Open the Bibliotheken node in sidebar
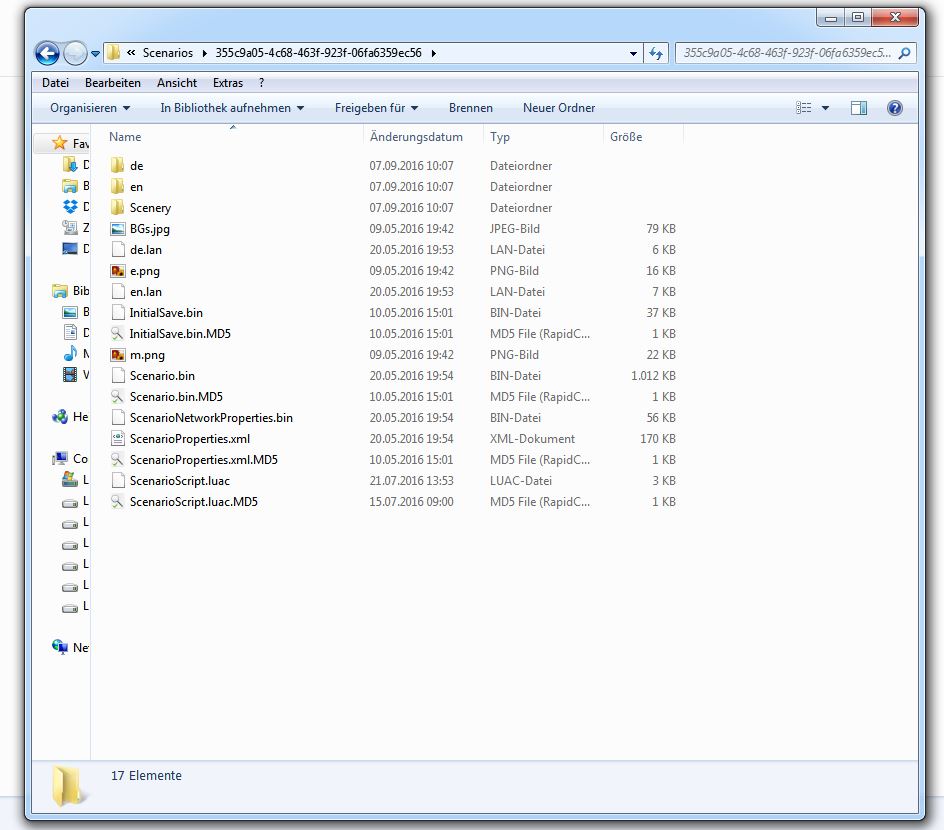The width and height of the screenshot is (944, 830). tap(70, 291)
